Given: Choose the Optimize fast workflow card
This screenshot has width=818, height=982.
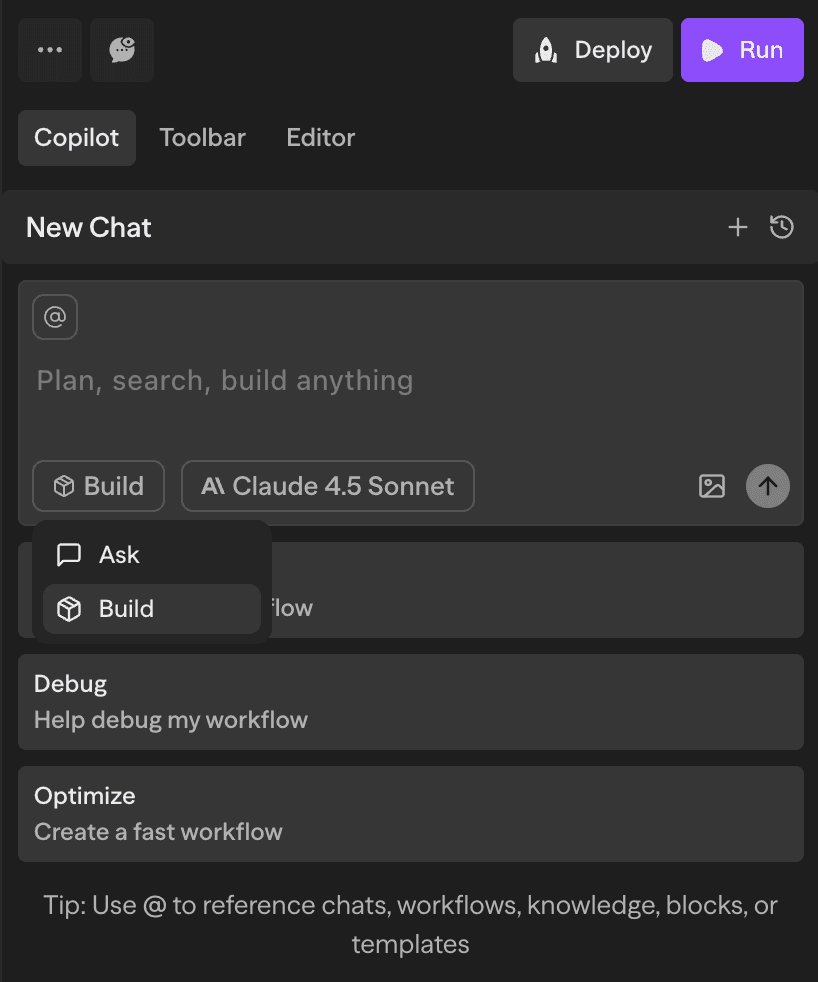Looking at the screenshot, I should (410, 813).
